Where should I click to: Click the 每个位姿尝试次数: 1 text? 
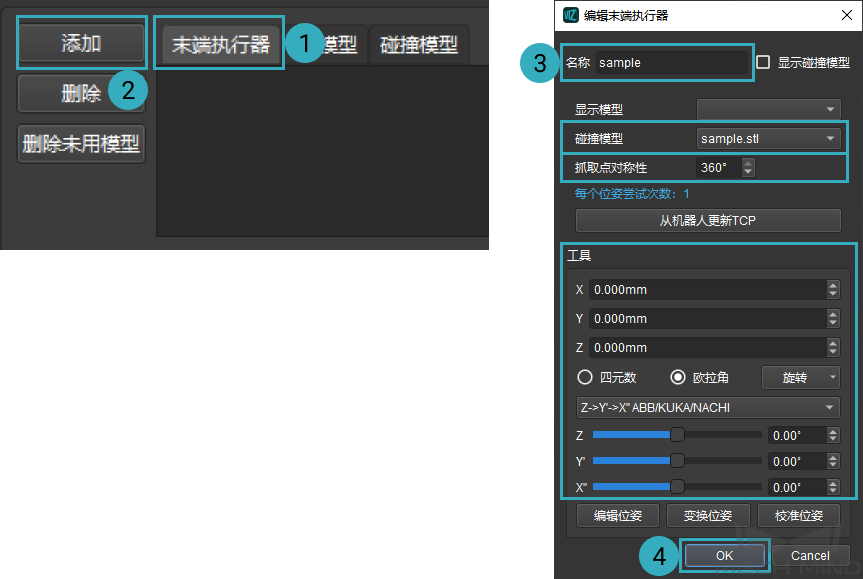632,194
